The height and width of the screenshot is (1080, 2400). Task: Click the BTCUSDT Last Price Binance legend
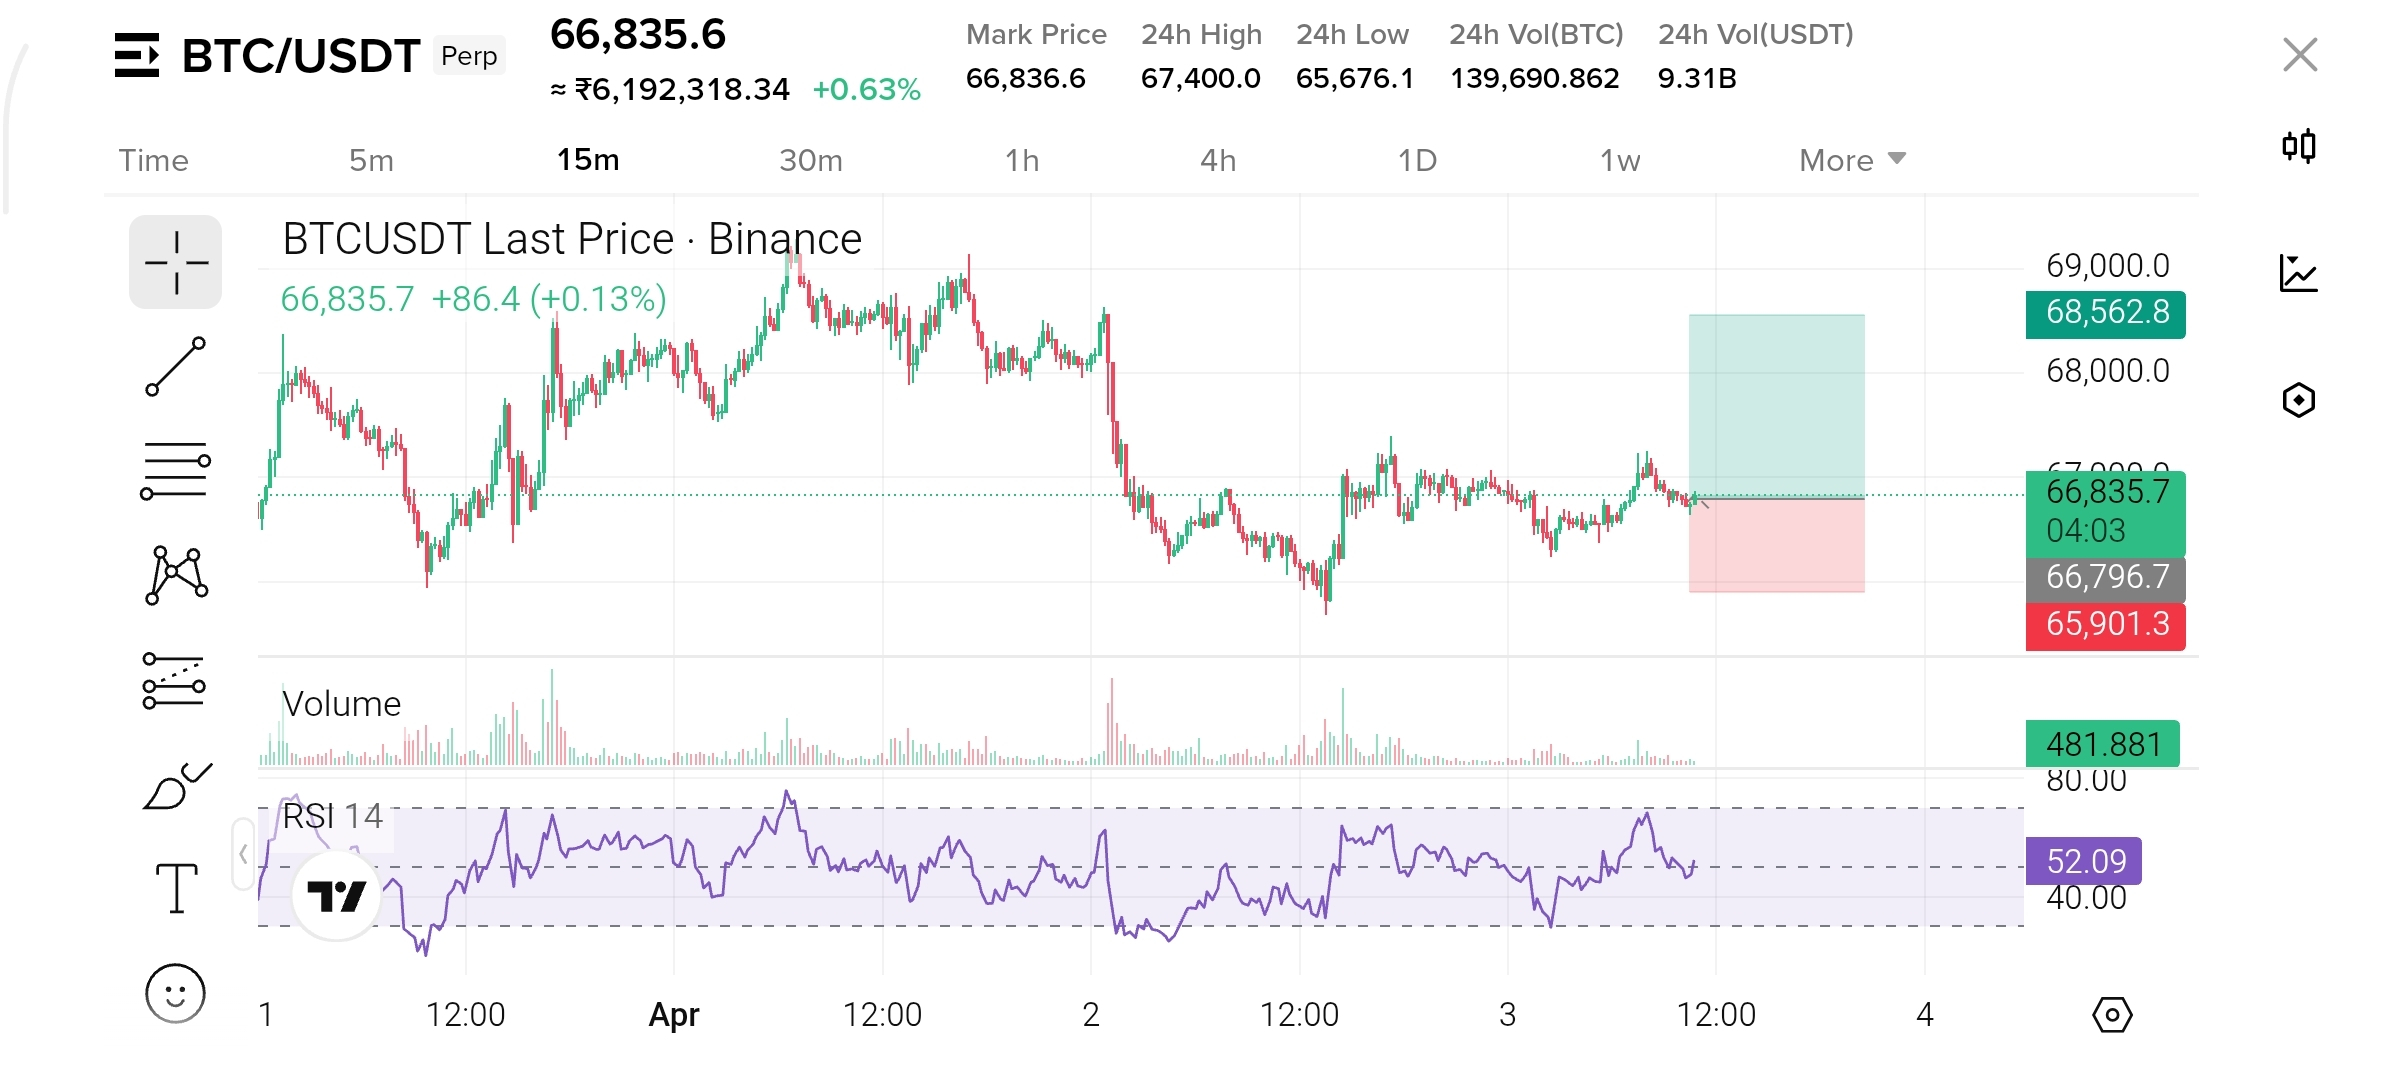572,239
